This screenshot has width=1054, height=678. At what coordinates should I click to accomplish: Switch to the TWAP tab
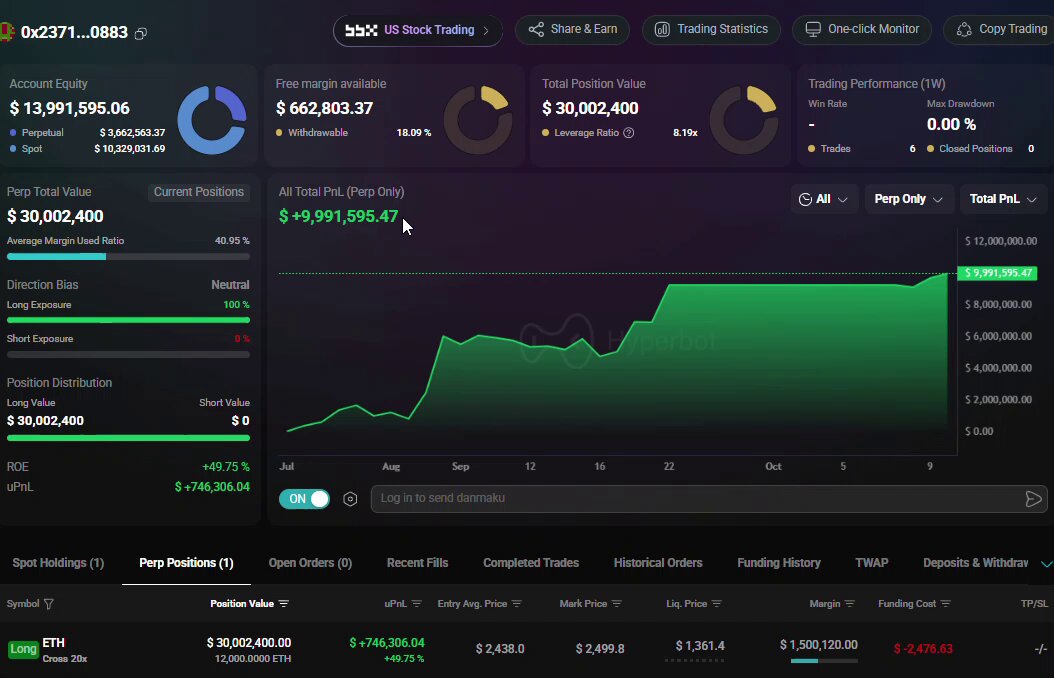872,563
